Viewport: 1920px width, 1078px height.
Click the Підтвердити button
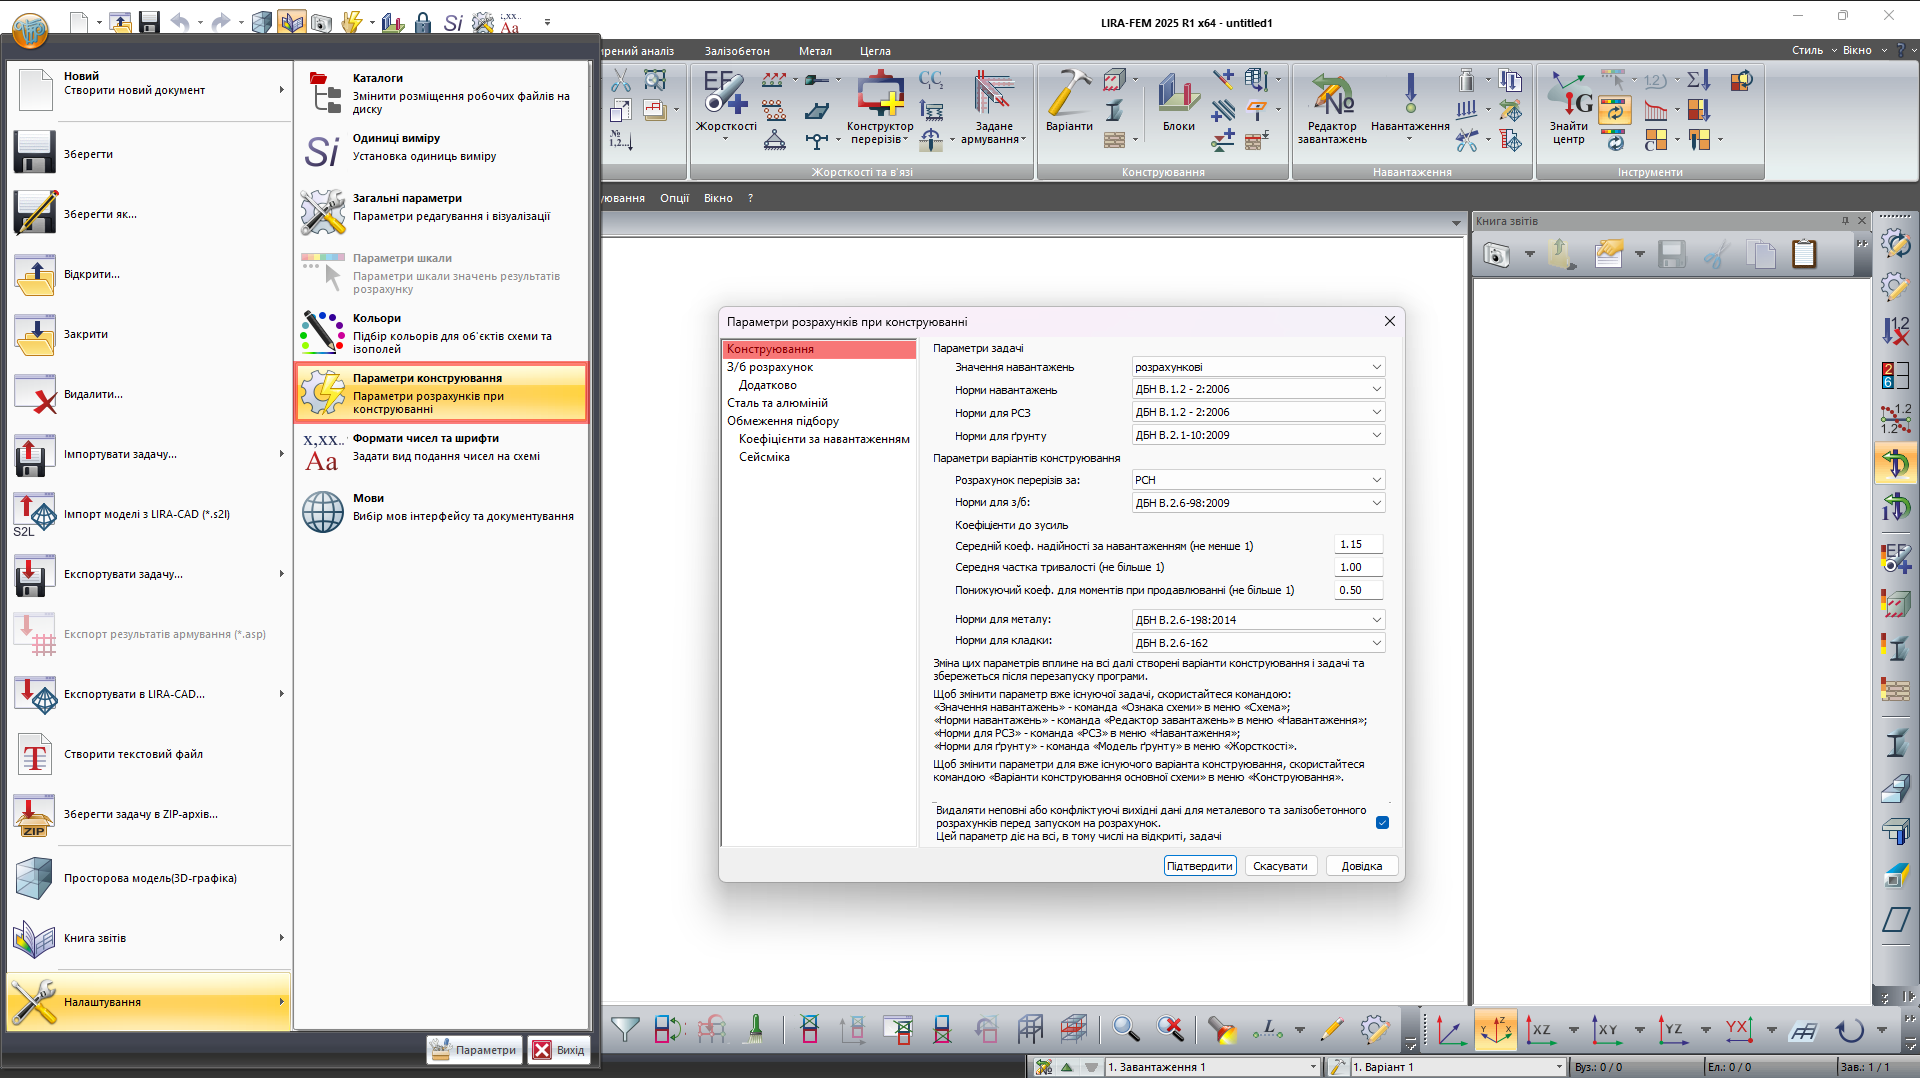coord(1199,866)
